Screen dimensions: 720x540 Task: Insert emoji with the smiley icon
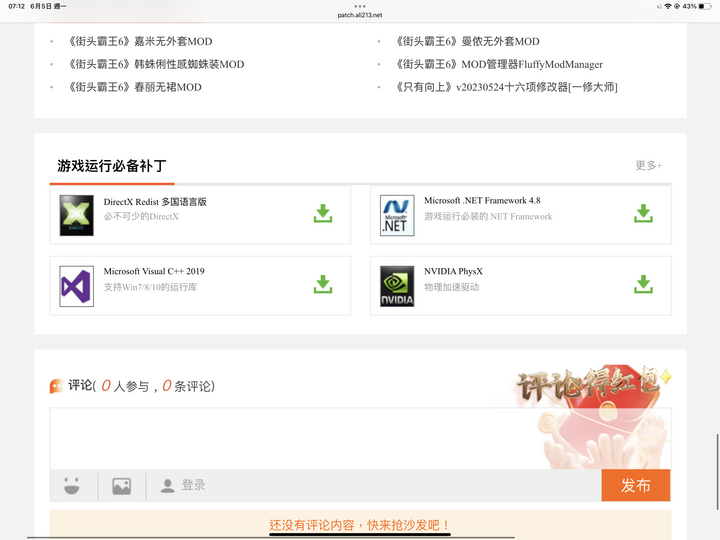72,485
